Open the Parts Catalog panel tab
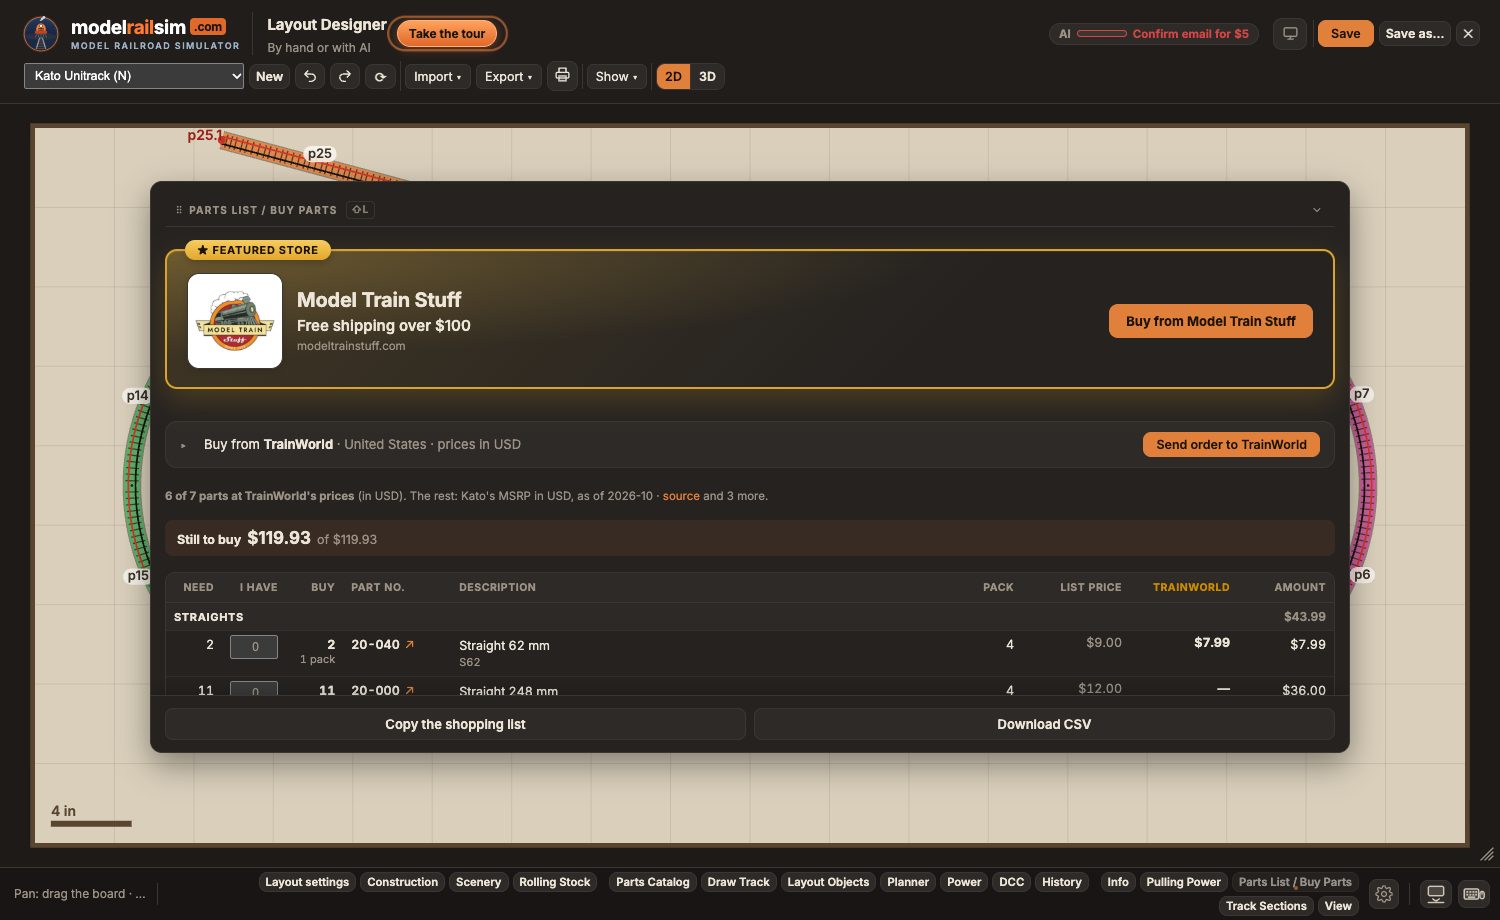Screen dimensions: 1500x920 [652, 882]
